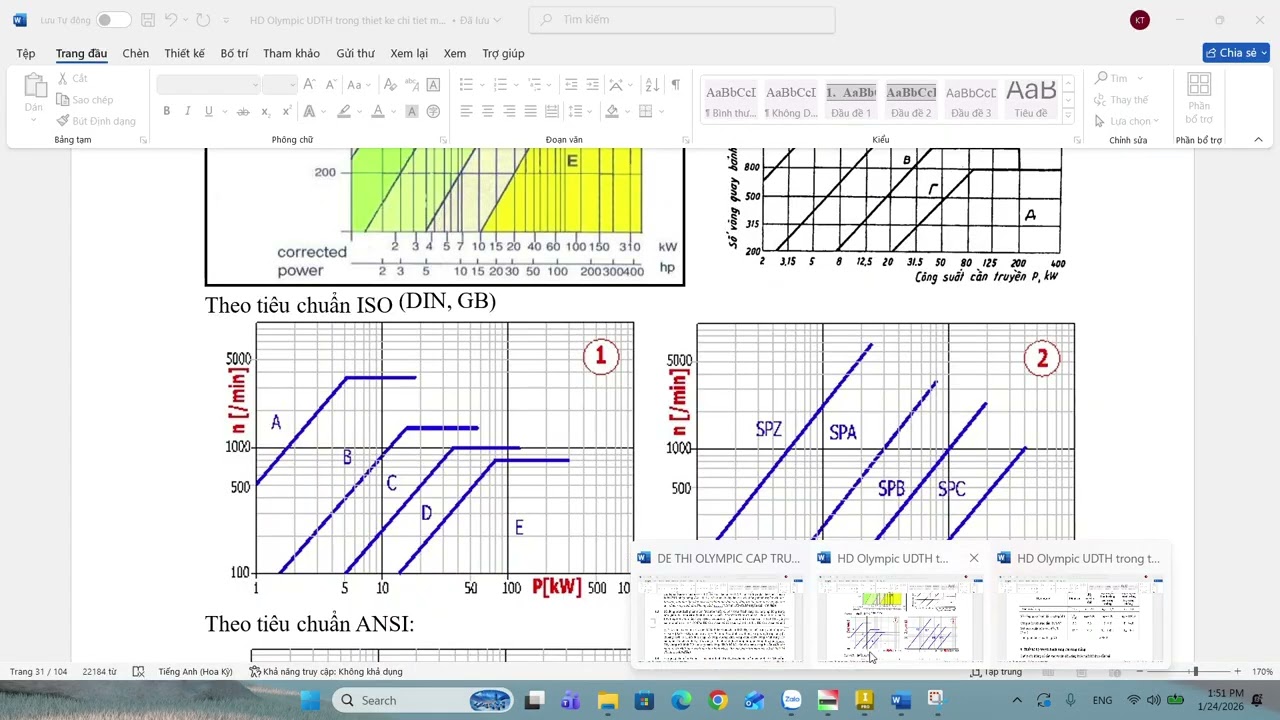Open Chia sẻ share dropdown
The image size is (1280, 720).
[x=1236, y=53]
